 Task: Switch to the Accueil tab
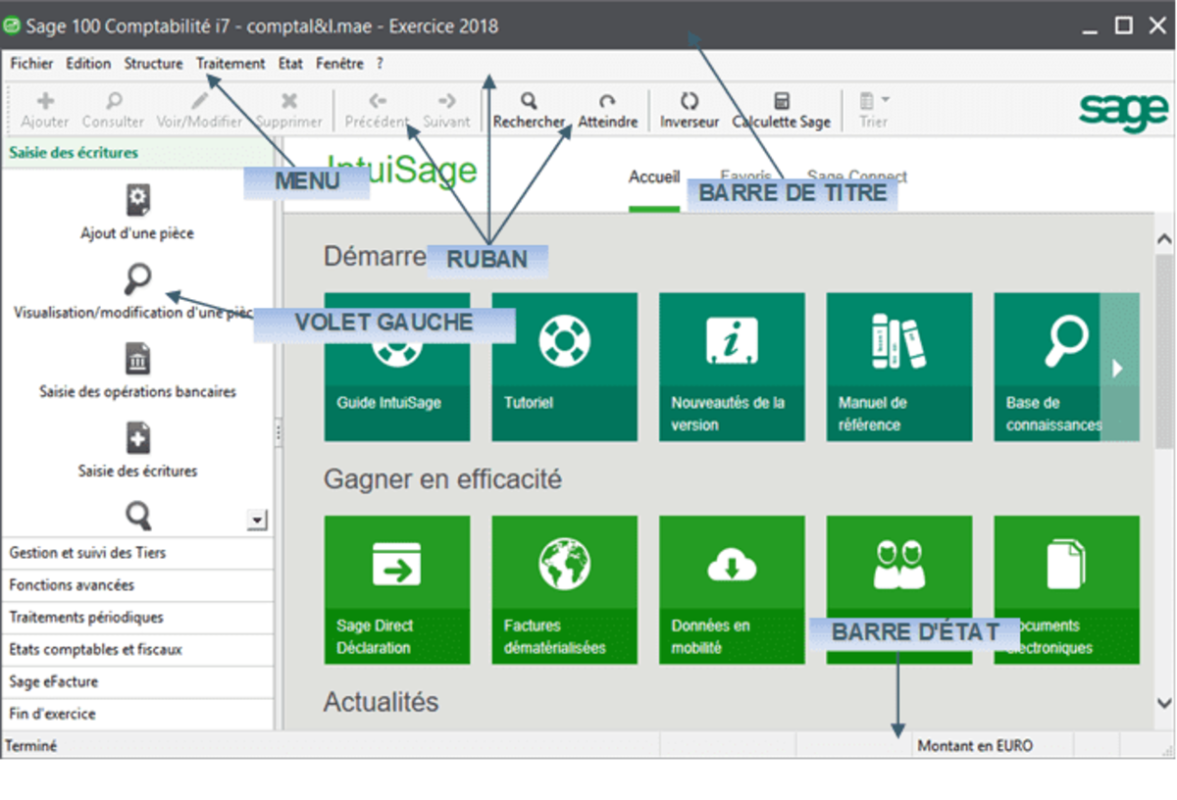pos(654,177)
